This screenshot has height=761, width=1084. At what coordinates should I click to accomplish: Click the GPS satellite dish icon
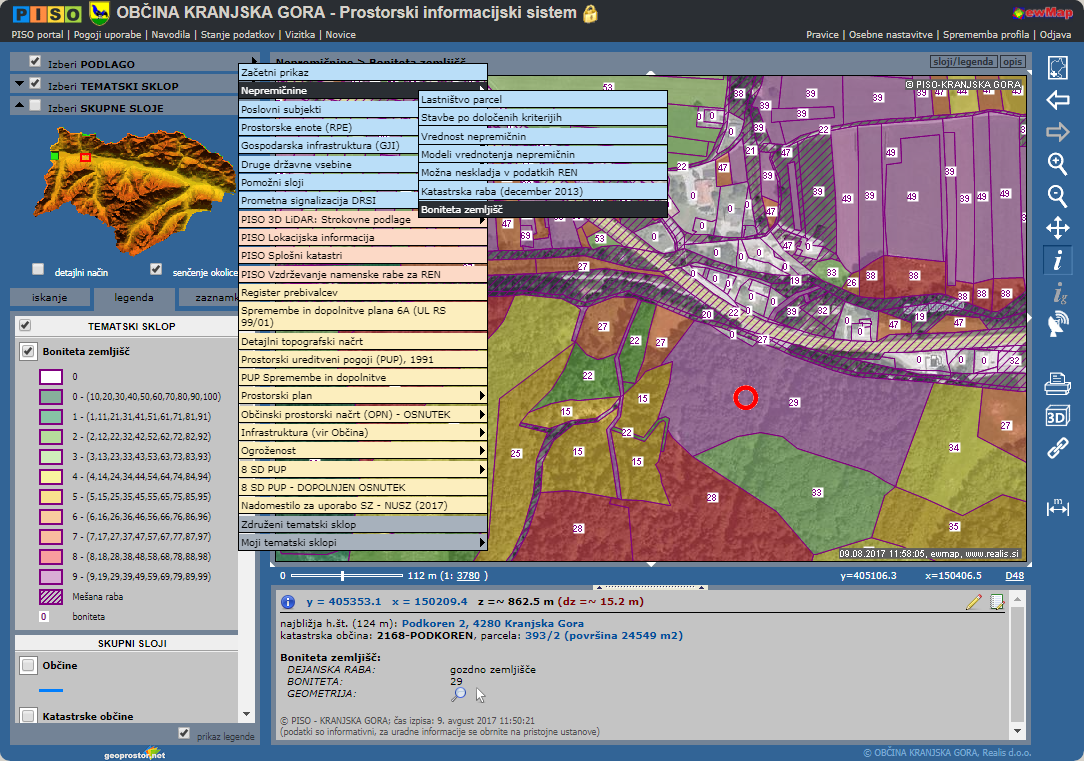(x=1057, y=325)
